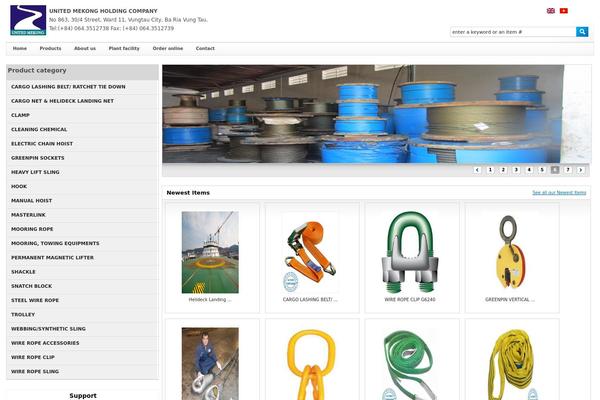The width and height of the screenshot is (600, 400).
Task: Click the CARGO LASHING BELT/ product title
Action: click(x=310, y=300)
